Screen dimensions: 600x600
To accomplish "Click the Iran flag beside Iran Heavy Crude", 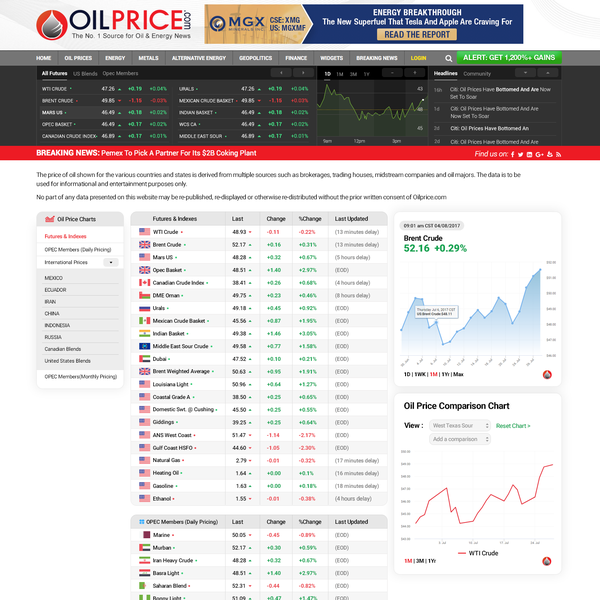I will tap(144, 560).
